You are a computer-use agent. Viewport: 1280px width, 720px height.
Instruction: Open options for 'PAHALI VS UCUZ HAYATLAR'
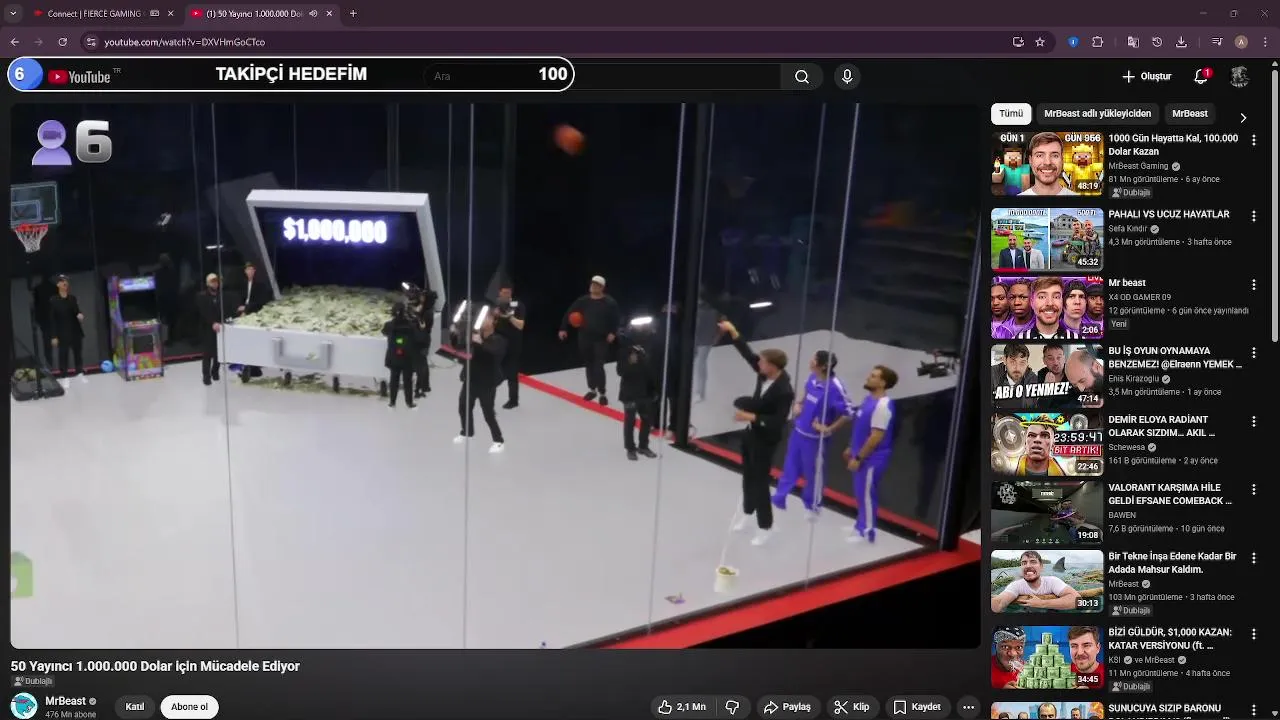coord(1253,216)
